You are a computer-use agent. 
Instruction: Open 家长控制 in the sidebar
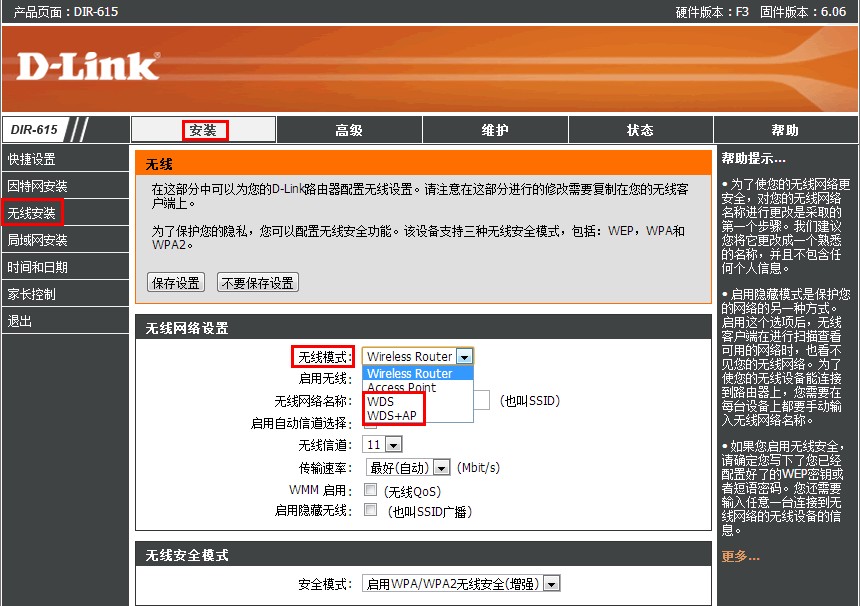(x=65, y=294)
